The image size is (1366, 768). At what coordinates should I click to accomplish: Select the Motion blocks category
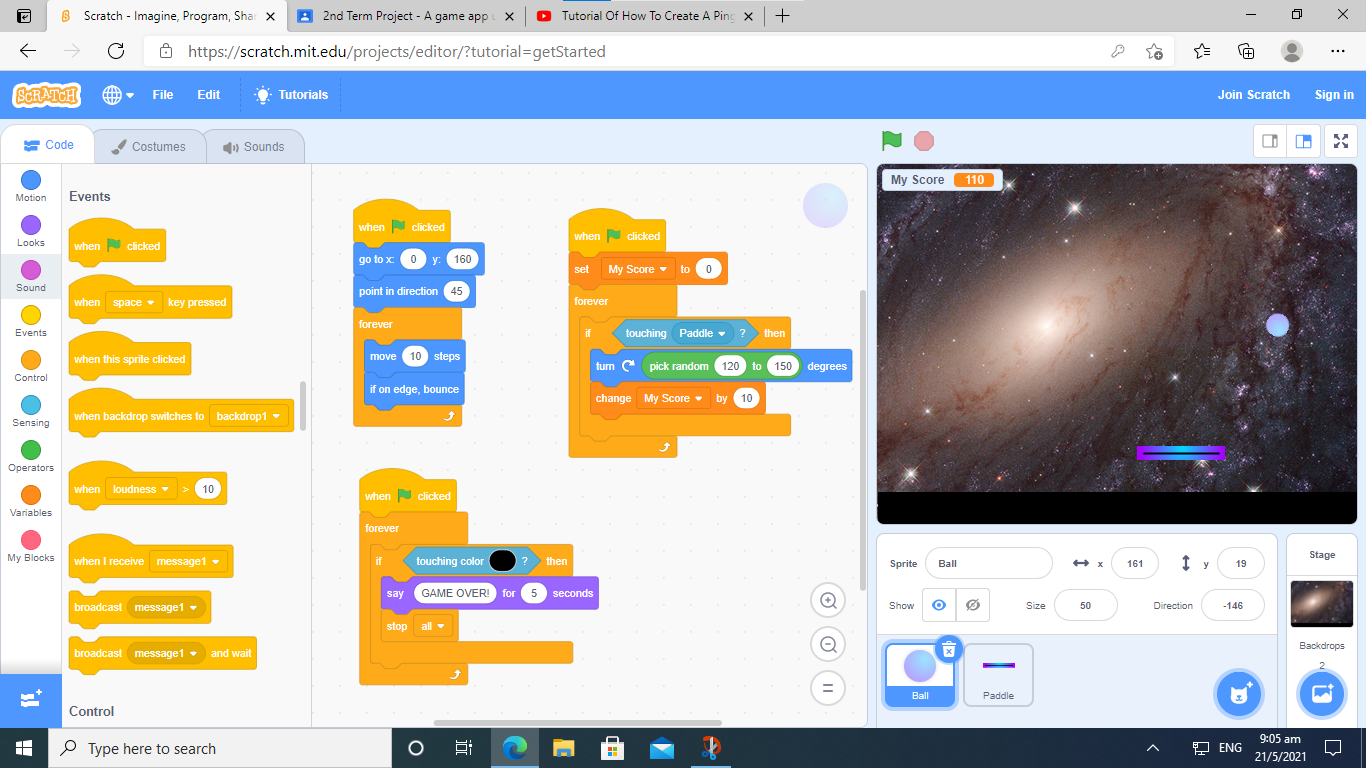(31, 186)
